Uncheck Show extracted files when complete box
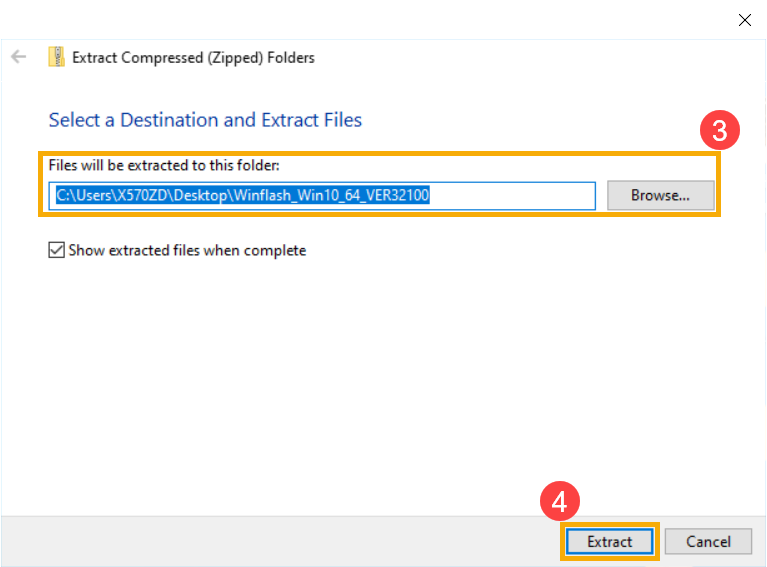767x567 pixels. (56, 250)
